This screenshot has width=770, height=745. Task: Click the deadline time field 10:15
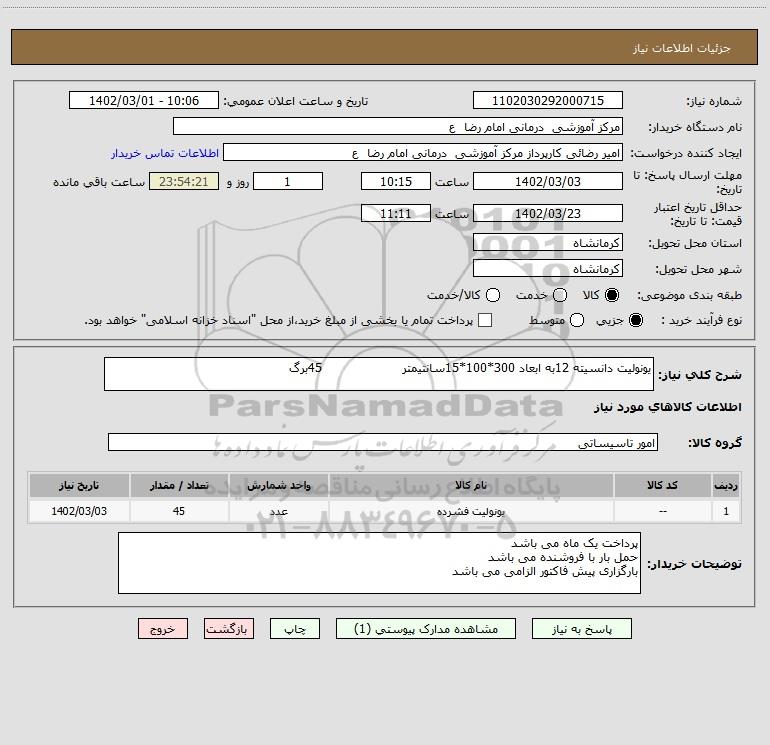click(396, 181)
